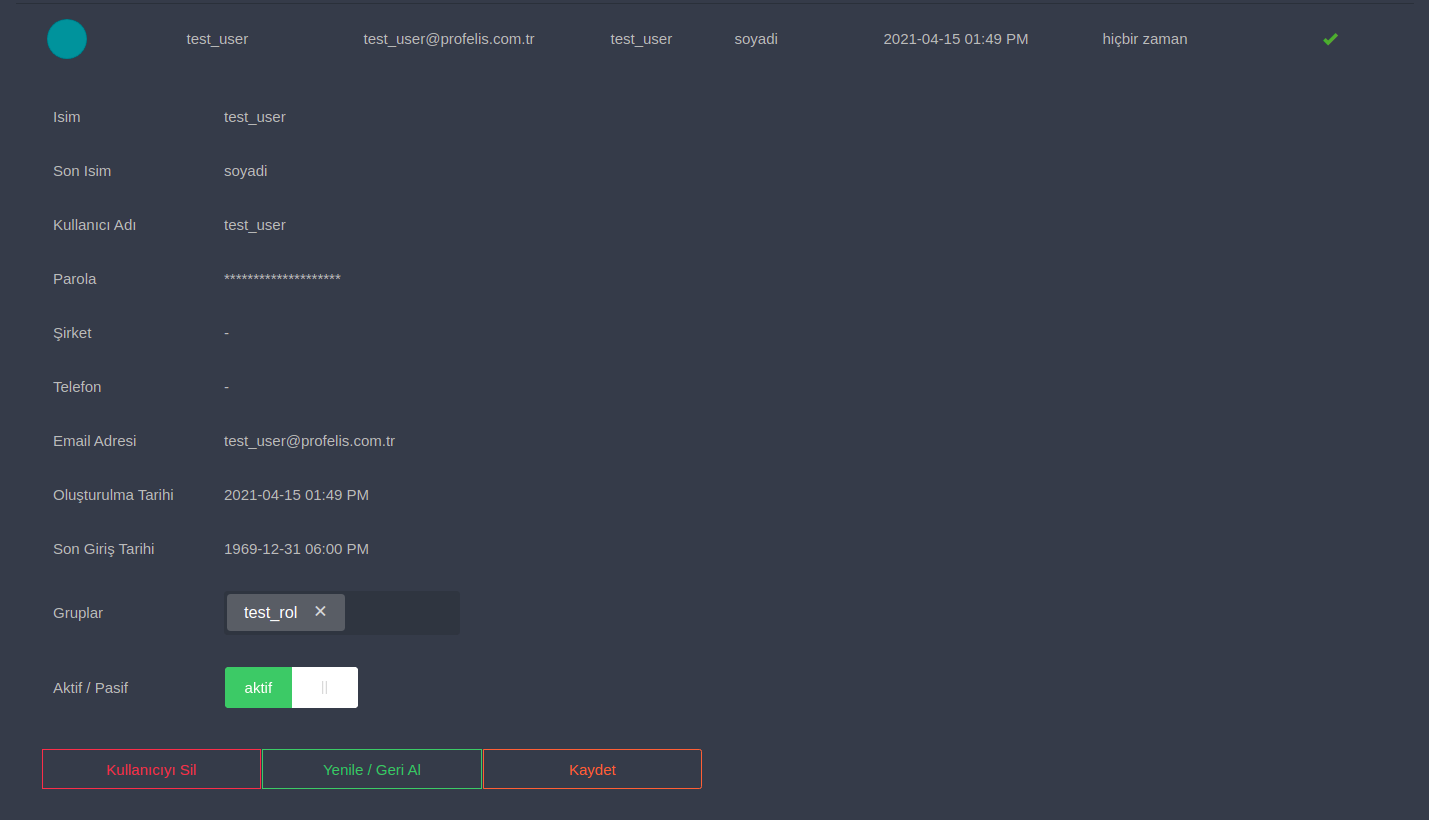Image resolution: width=1429 pixels, height=820 pixels.
Task: Save changes with the Kaydet button
Action: [592, 769]
